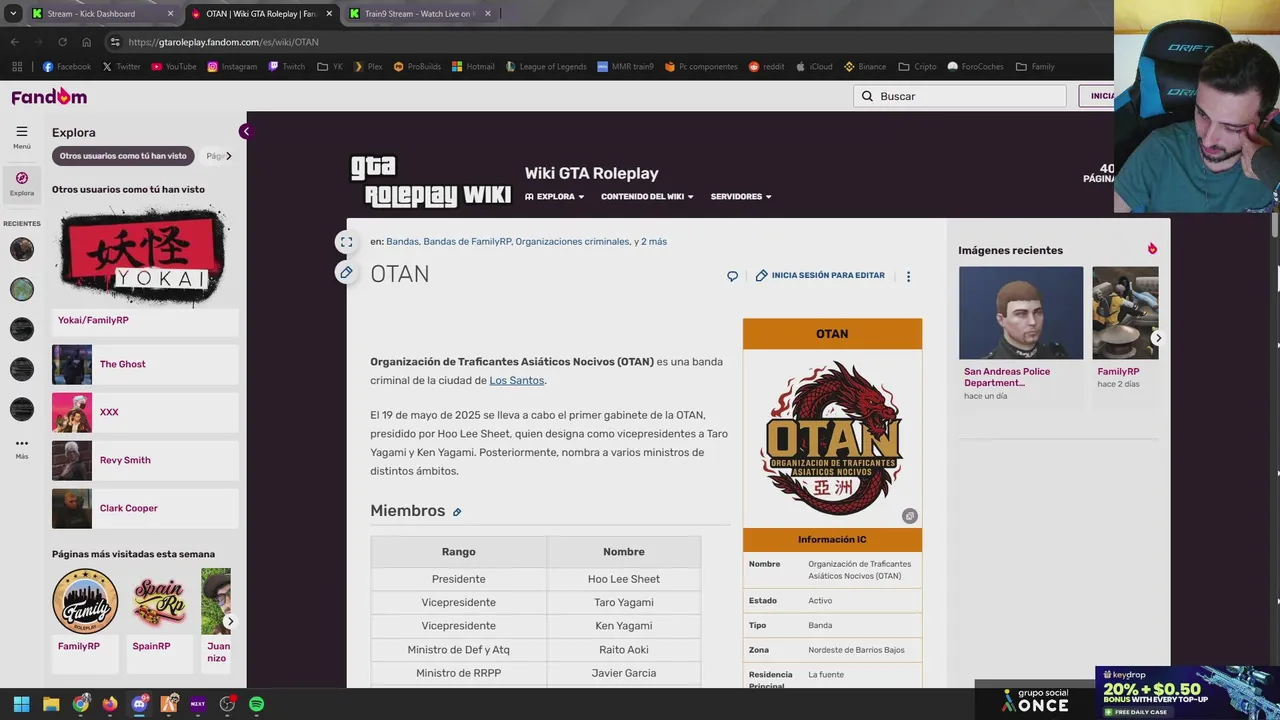Click the edit pencil next to Miembros heading
1280x720 pixels.
pos(457,512)
